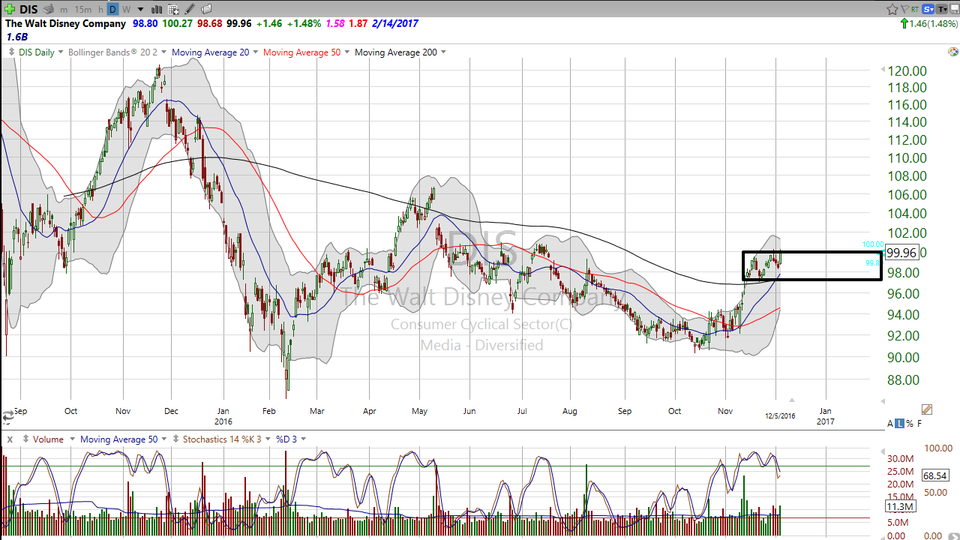Click the Stochastics reorder arrows icon
Viewport: 960px width, 540px height.
coord(176,440)
